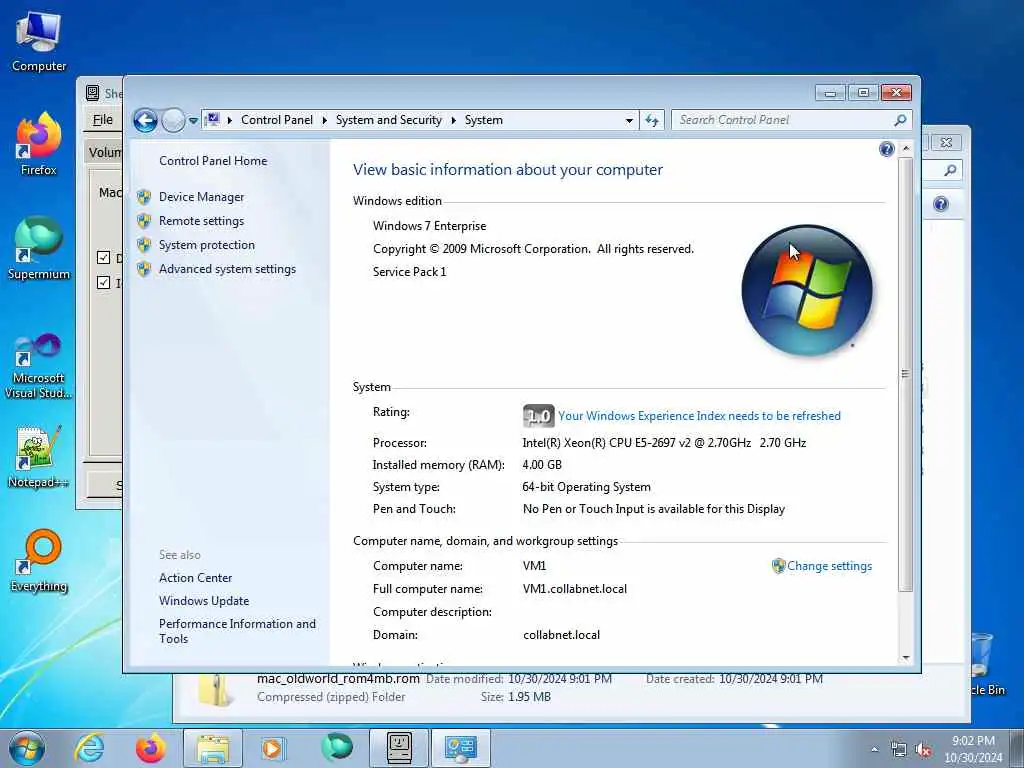The image size is (1024, 768).
Task: Open Windows Update link
Action: click(x=204, y=601)
